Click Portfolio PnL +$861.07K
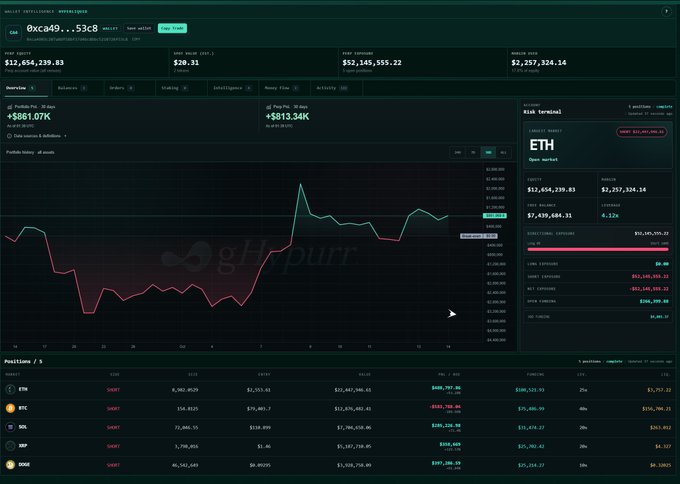The image size is (680, 484). coord(29,116)
